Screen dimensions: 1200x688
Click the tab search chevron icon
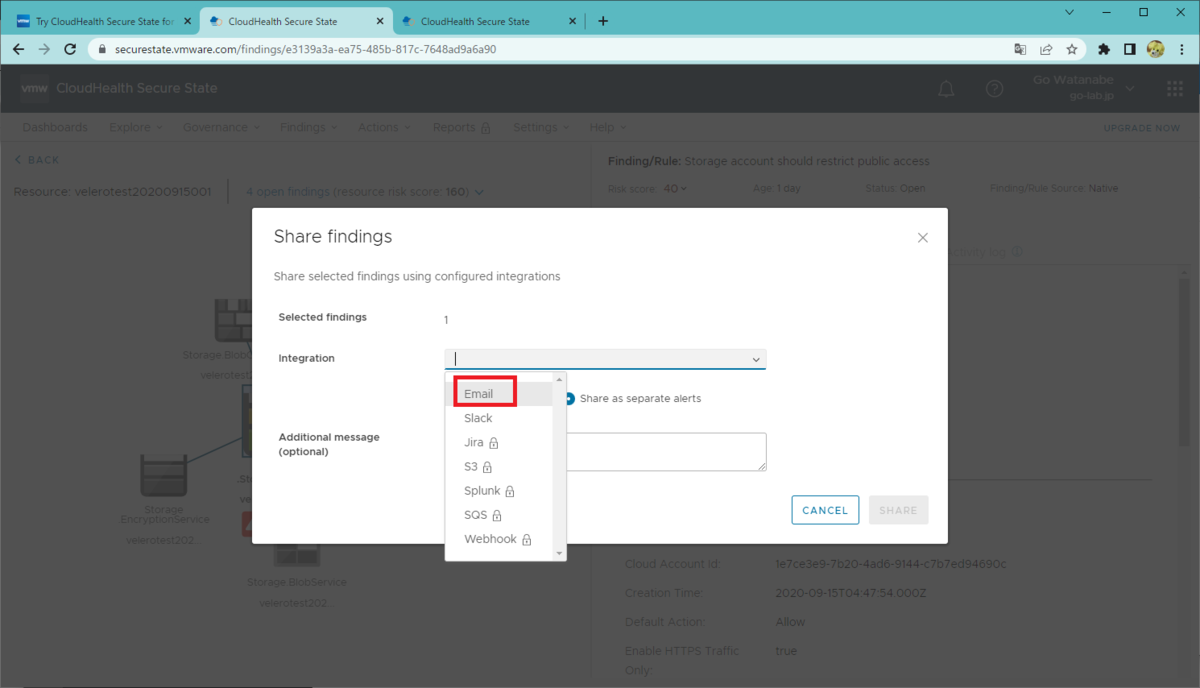1069,13
